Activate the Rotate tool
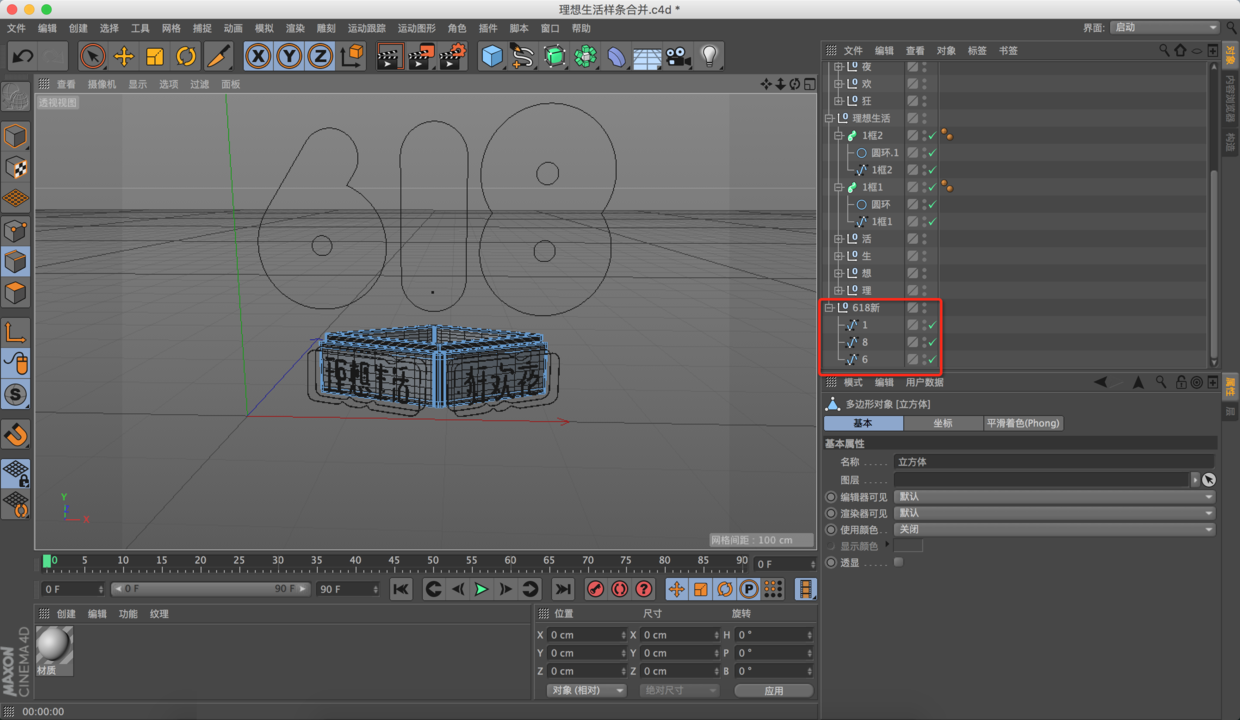This screenshot has height=720, width=1240. tap(186, 56)
